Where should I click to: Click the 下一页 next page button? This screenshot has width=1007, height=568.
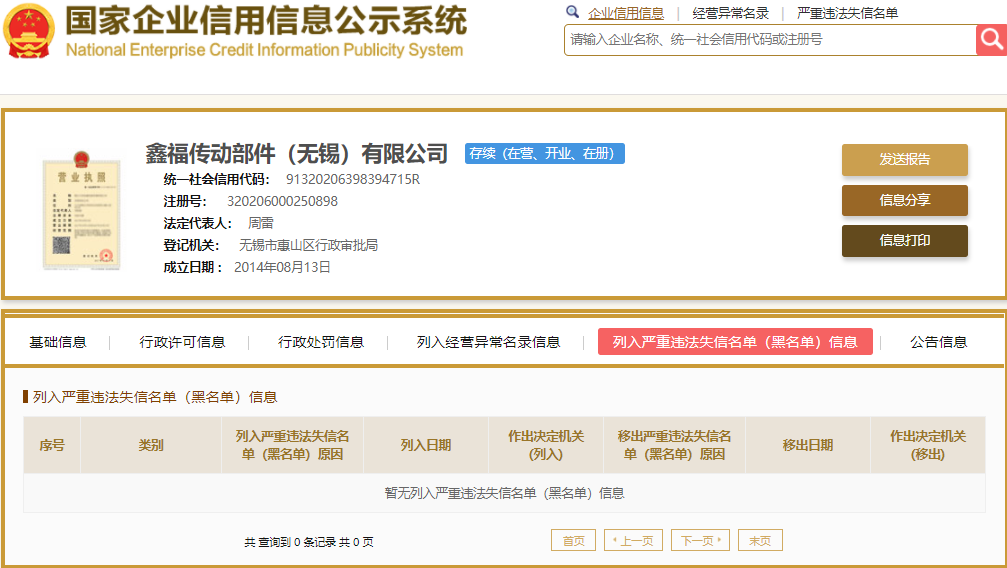(x=701, y=540)
